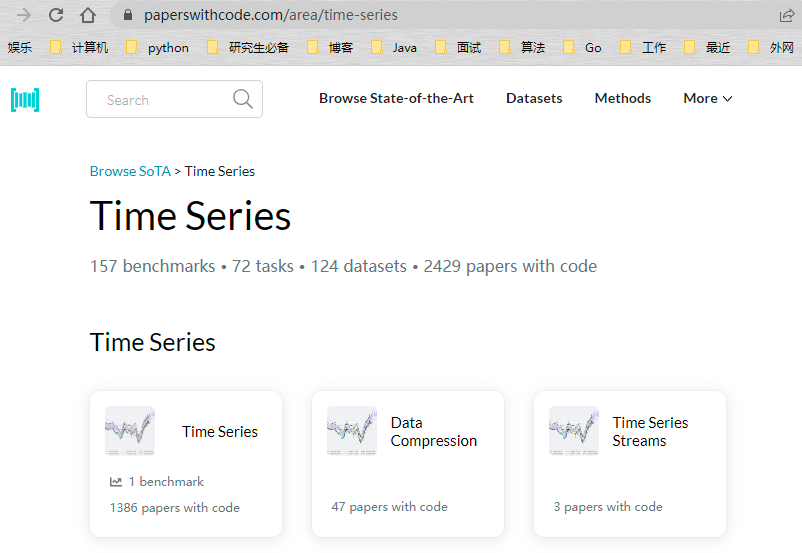Open the Datasets navigation item
This screenshot has width=802, height=553.
pos(534,98)
